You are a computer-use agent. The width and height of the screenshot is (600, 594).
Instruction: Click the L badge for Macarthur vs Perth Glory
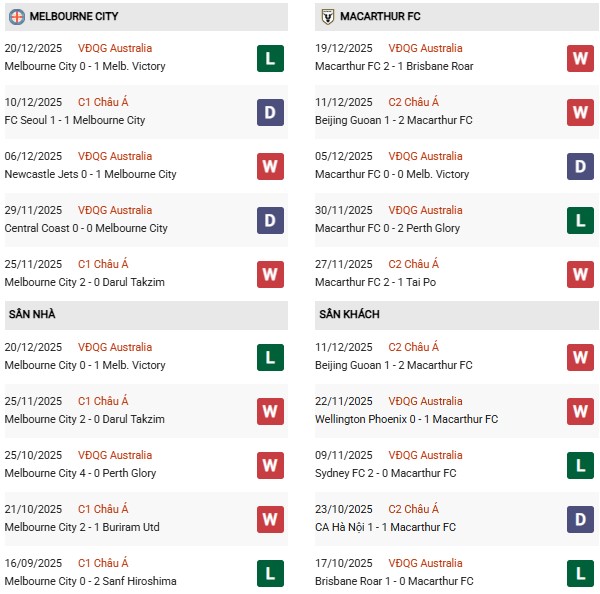(580, 221)
